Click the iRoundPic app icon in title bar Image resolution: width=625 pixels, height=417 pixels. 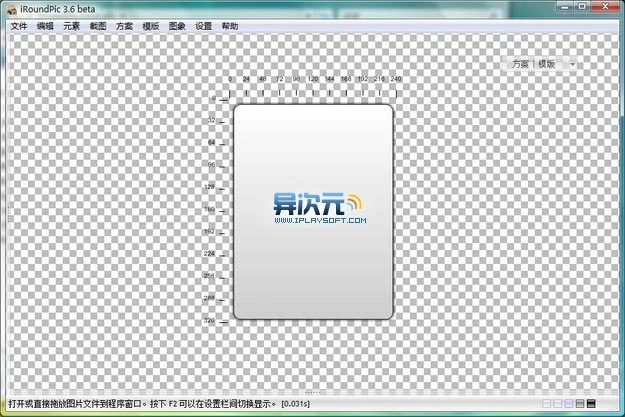tap(12, 10)
